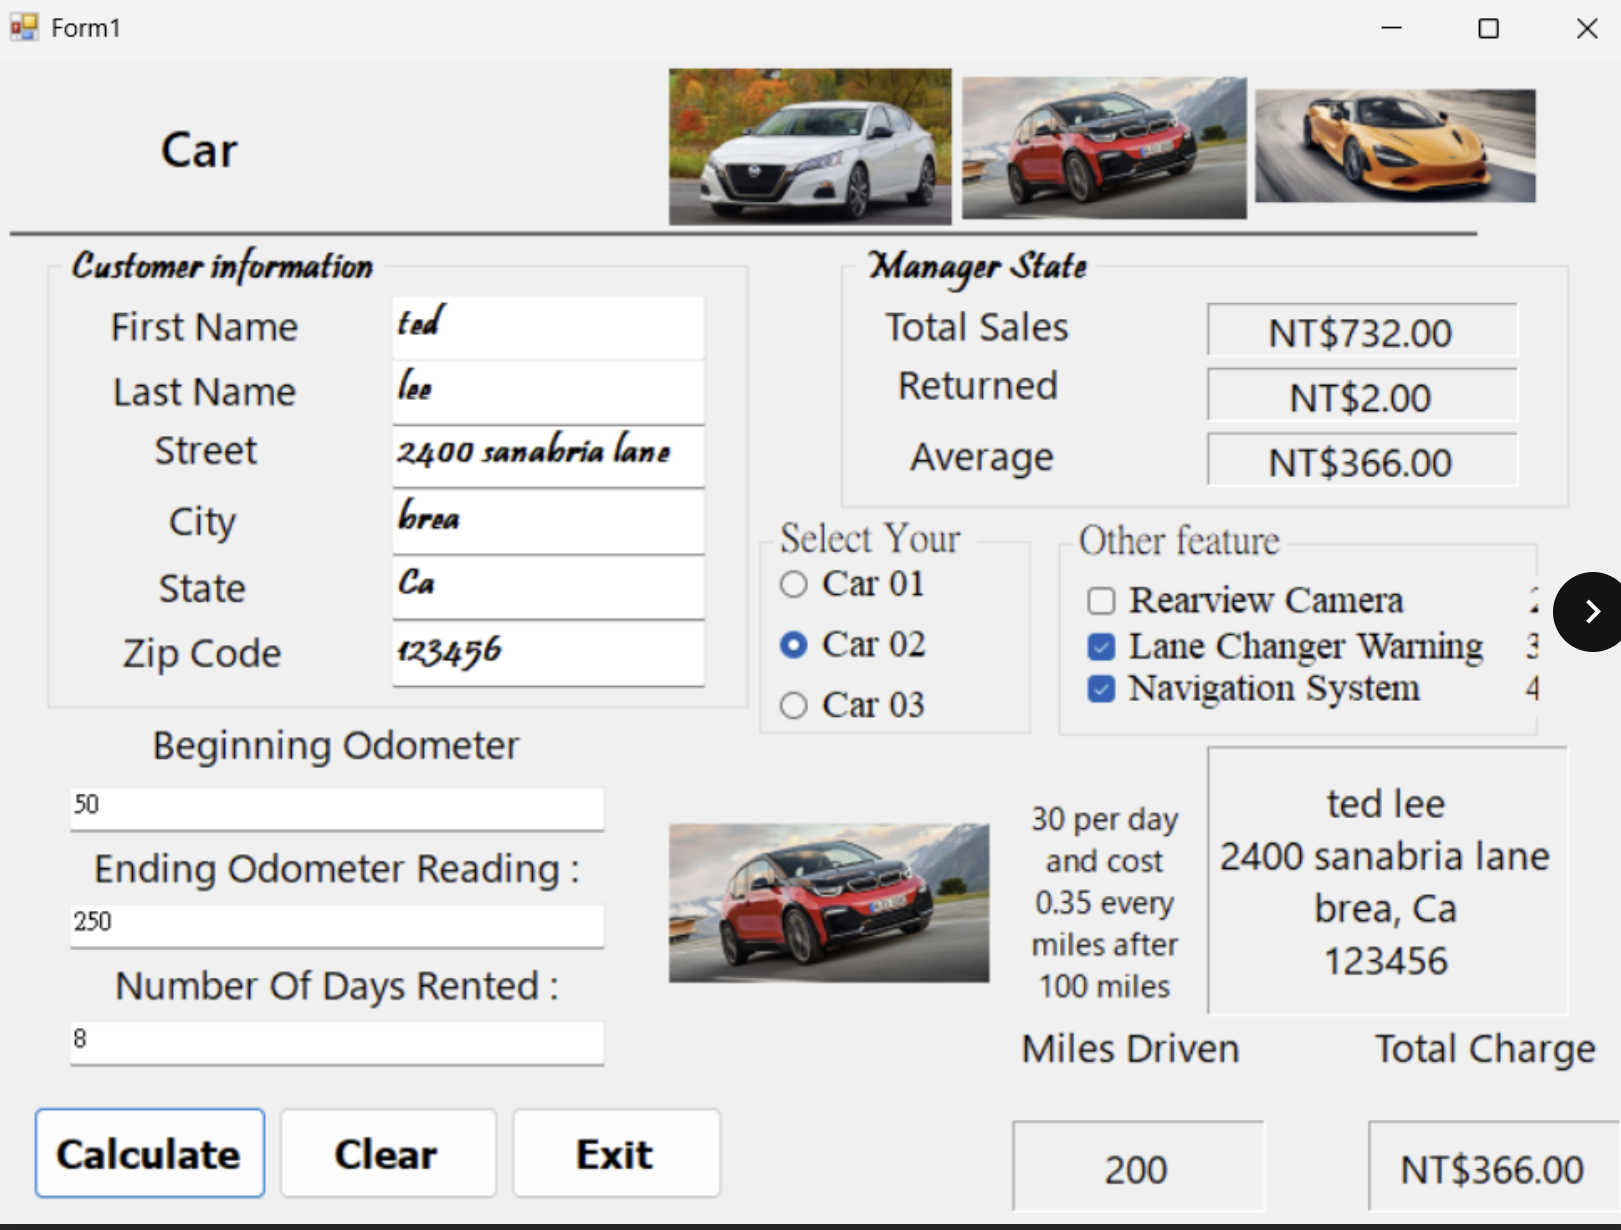Click the Form1 application icon in title bar
The image size is (1621, 1230).
point(24,27)
